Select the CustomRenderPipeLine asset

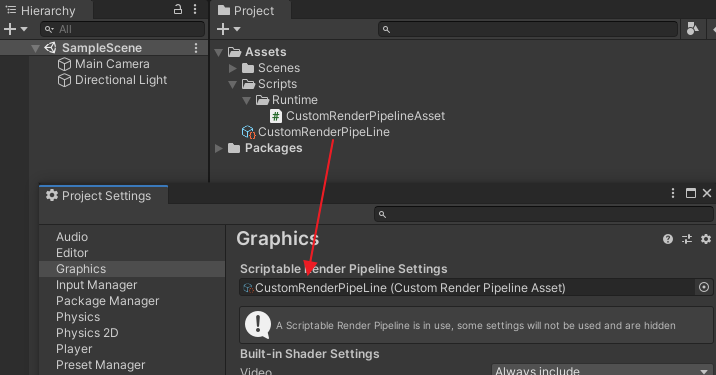323,132
